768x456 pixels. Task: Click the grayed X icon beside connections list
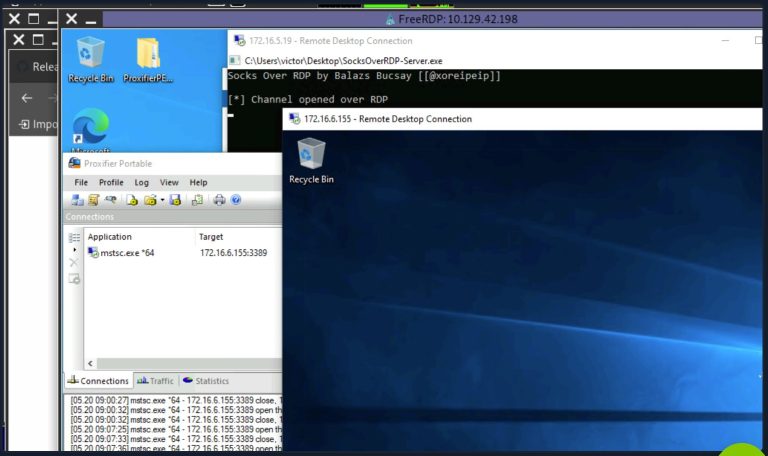(74, 263)
